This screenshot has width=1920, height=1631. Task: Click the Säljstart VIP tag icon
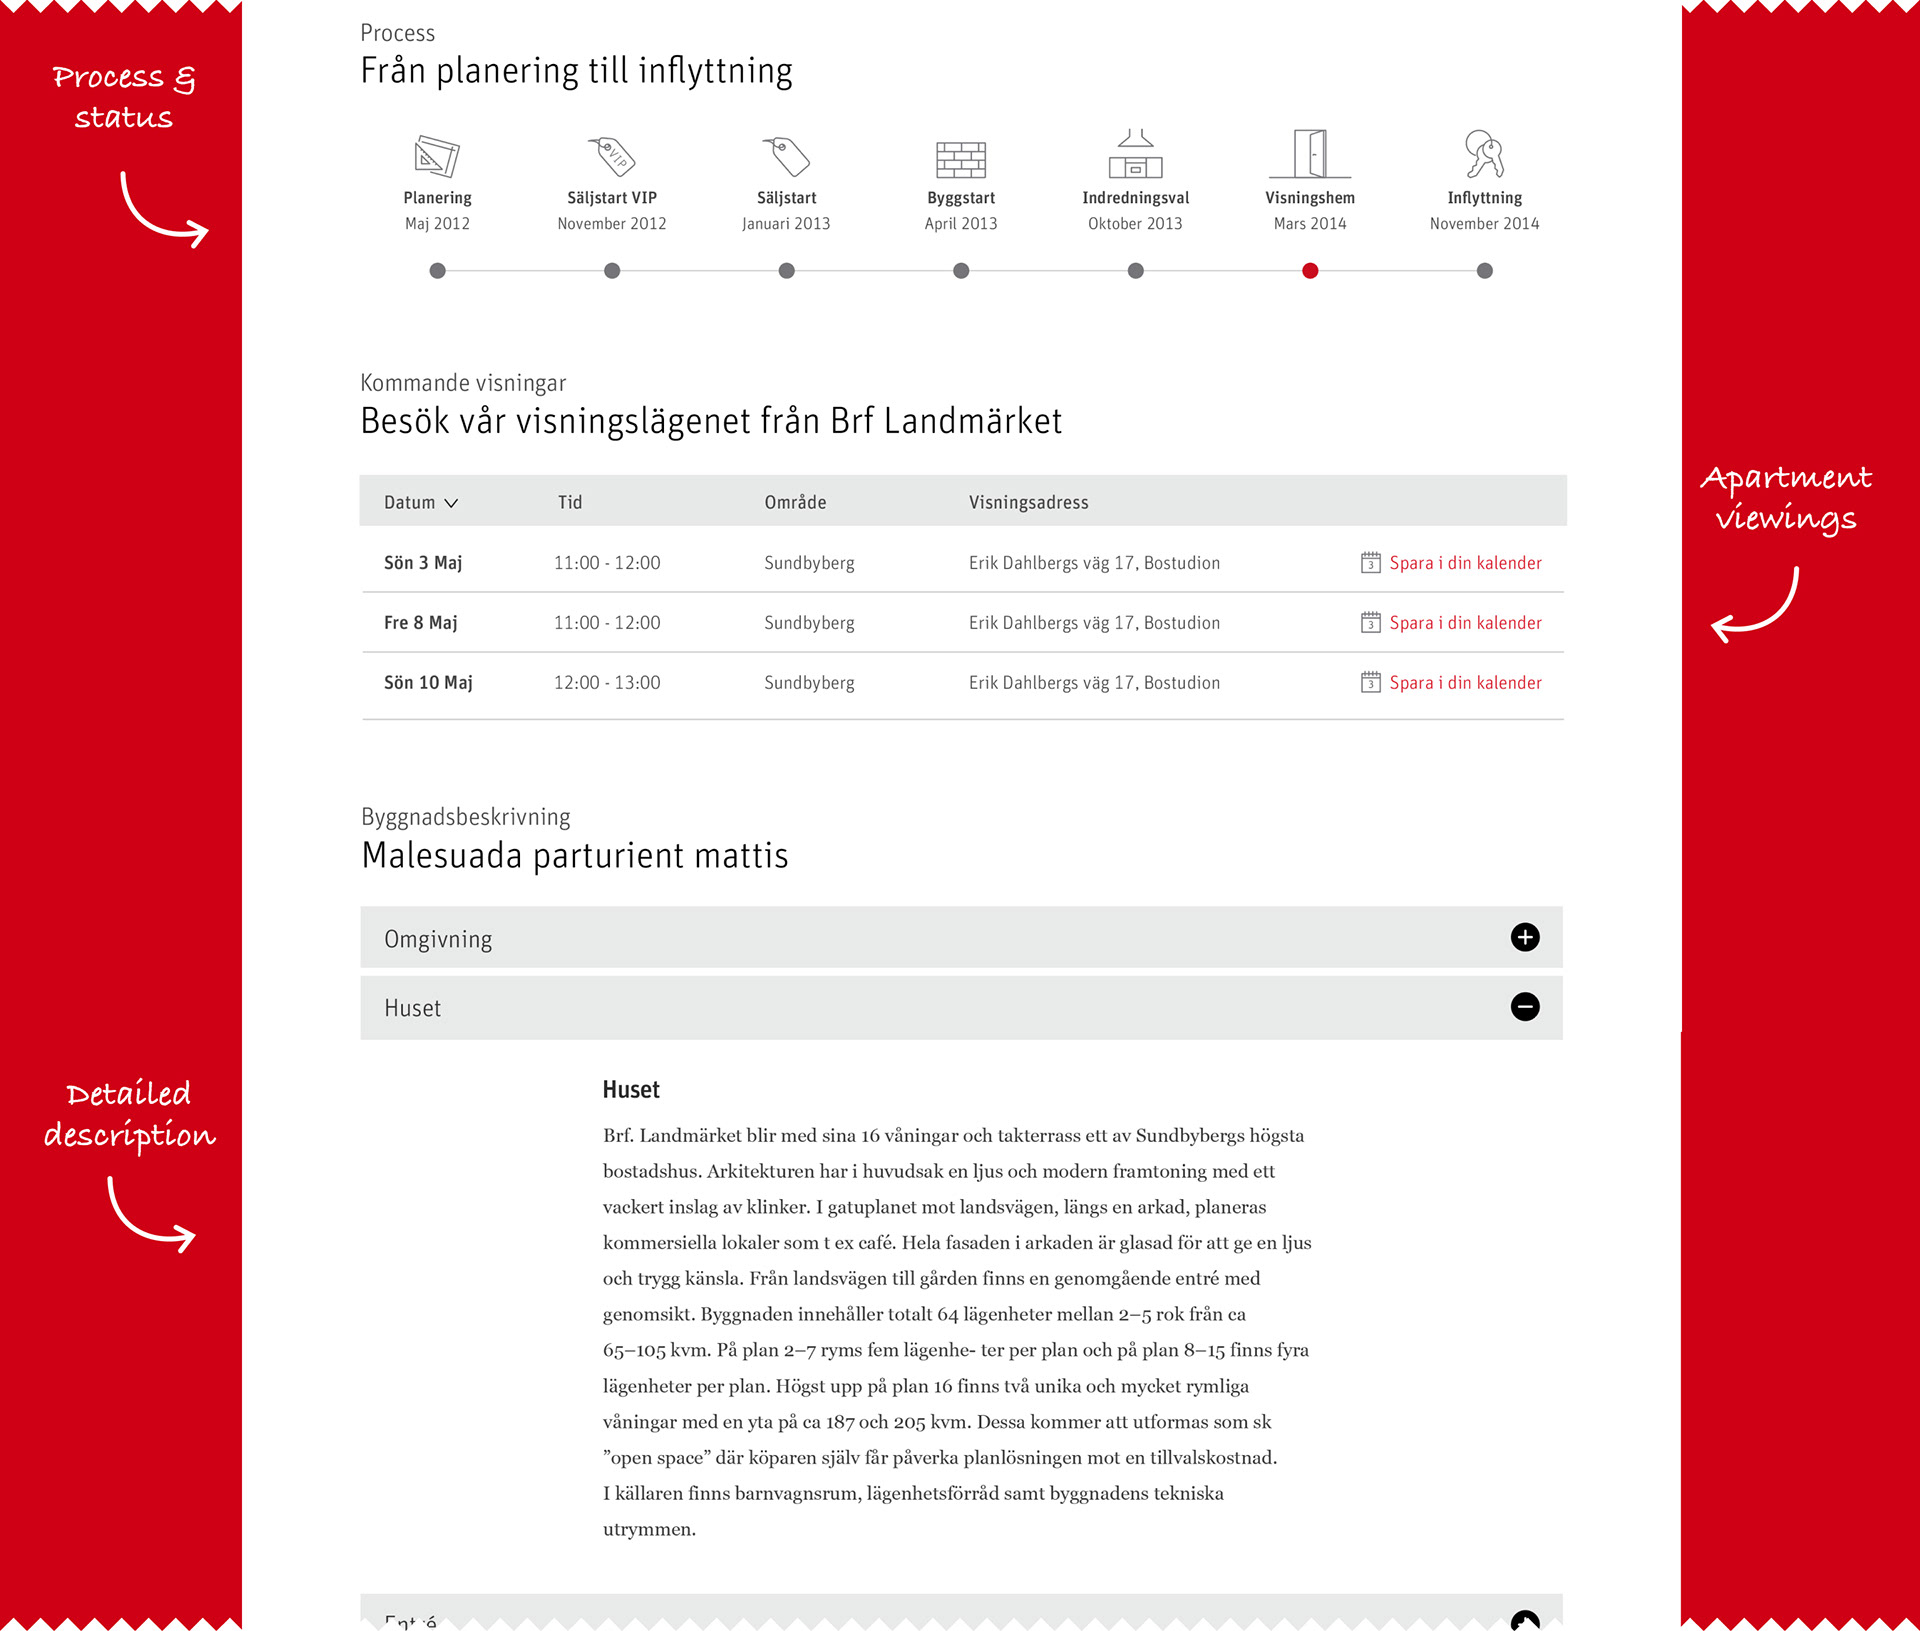(x=611, y=156)
